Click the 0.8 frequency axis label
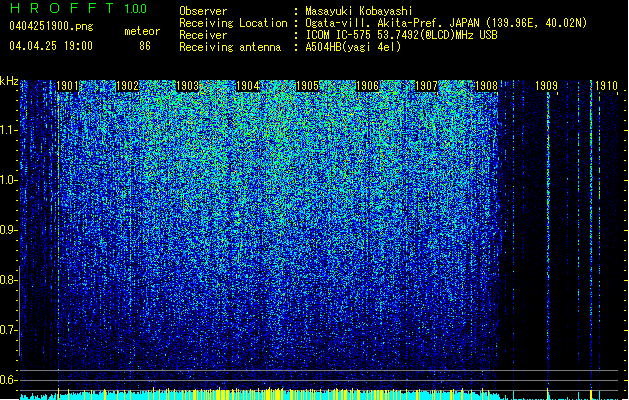629x400 pixels. click(x=8, y=280)
